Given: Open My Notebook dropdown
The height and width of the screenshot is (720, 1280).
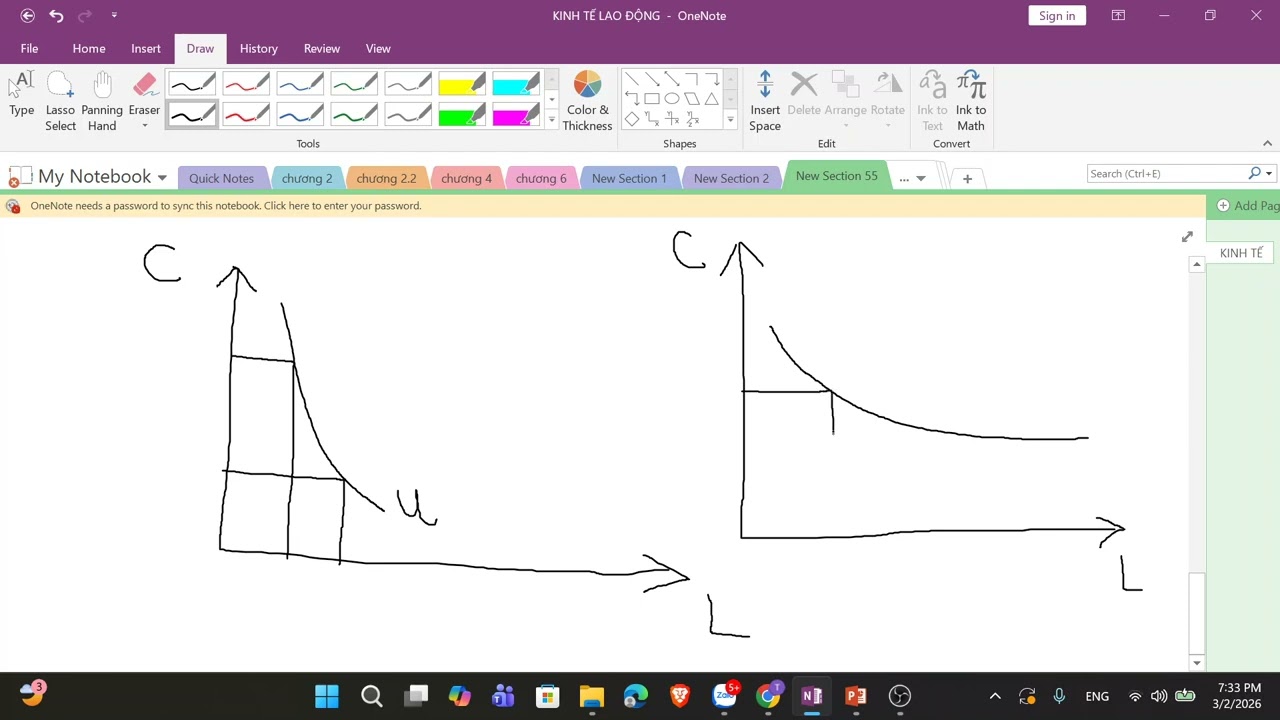Looking at the screenshot, I should 162,178.
